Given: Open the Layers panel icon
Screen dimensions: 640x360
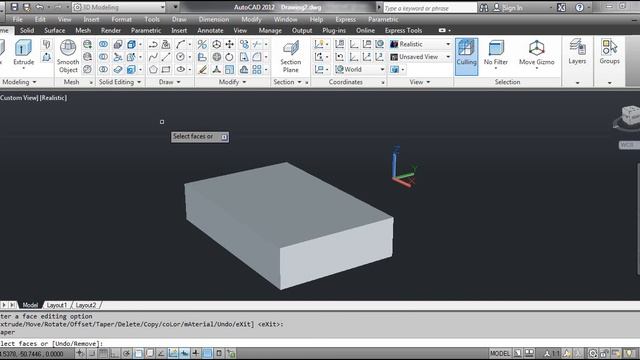Looking at the screenshot, I should (x=577, y=47).
